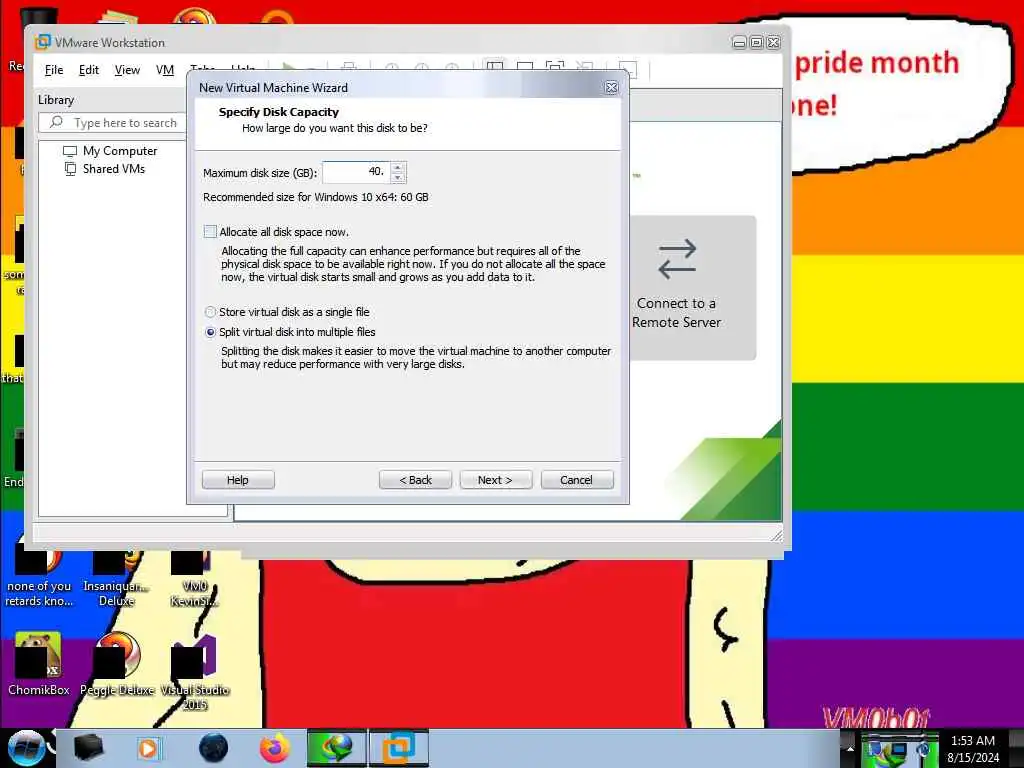Click the magnifier icon in Library search
The width and height of the screenshot is (1024, 768).
(57, 122)
